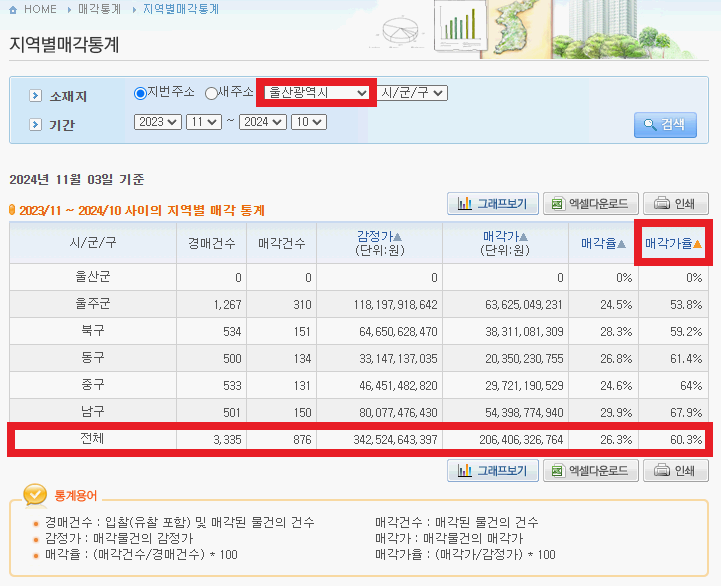Click the upper 엑셀다운로드 button
The width and height of the screenshot is (721, 586).
coord(590,203)
